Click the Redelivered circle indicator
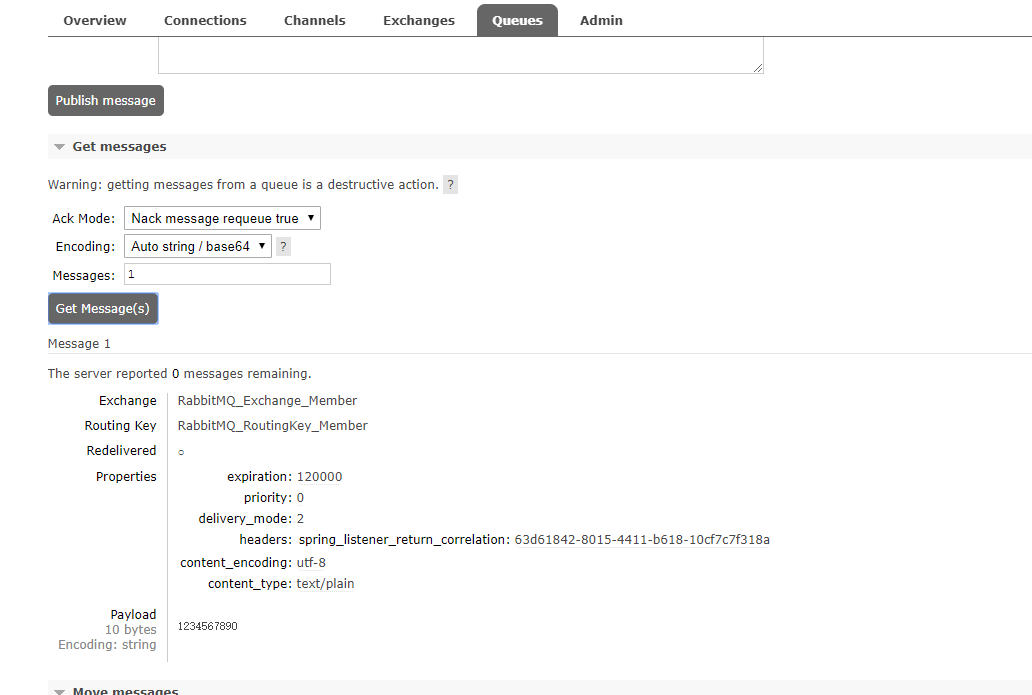Image resolution: width=1032 pixels, height=695 pixels. coord(181,452)
